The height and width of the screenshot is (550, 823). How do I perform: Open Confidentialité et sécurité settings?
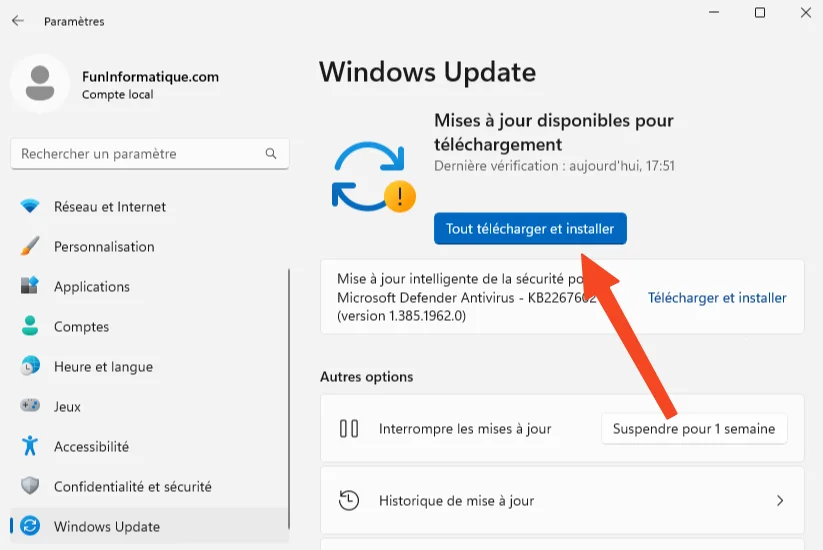point(150,486)
